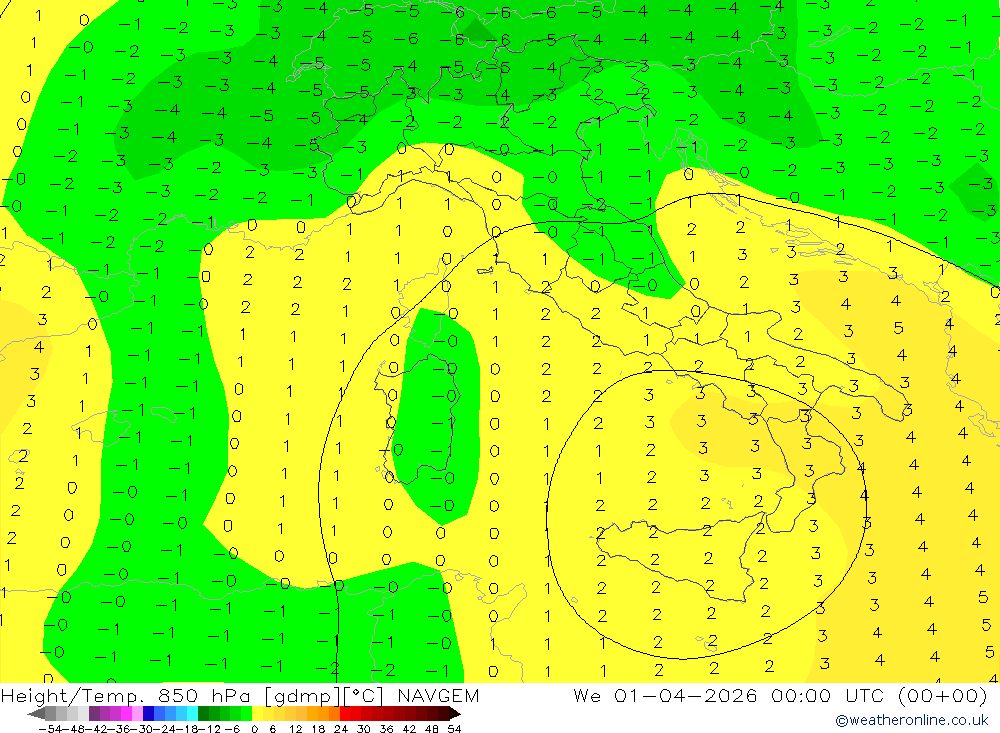Click the gray left arrow of color scale
Image resolution: width=1000 pixels, height=733 pixels.
coord(36,714)
